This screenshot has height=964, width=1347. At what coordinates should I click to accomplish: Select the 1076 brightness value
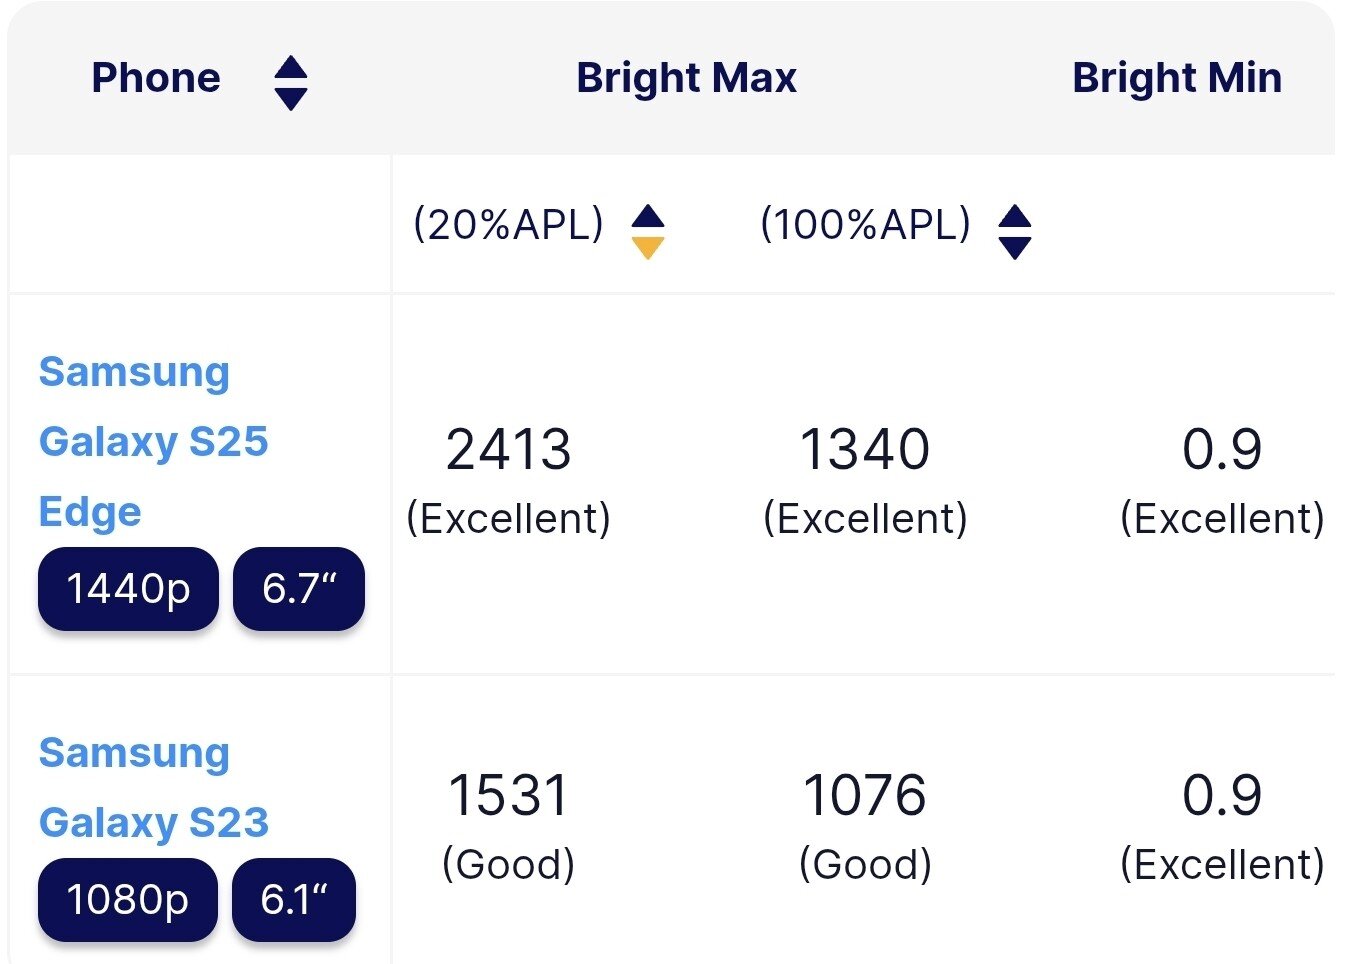(x=865, y=796)
